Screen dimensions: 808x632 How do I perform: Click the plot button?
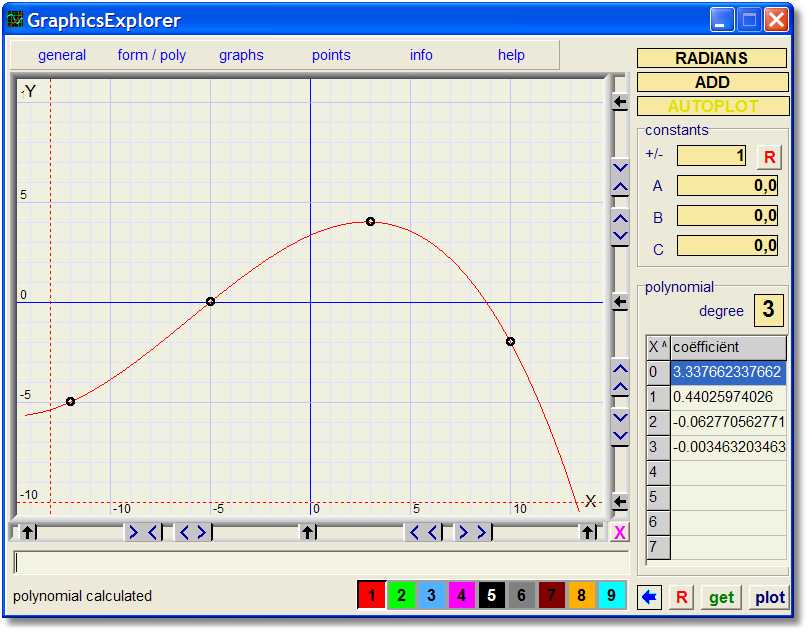[769, 597]
